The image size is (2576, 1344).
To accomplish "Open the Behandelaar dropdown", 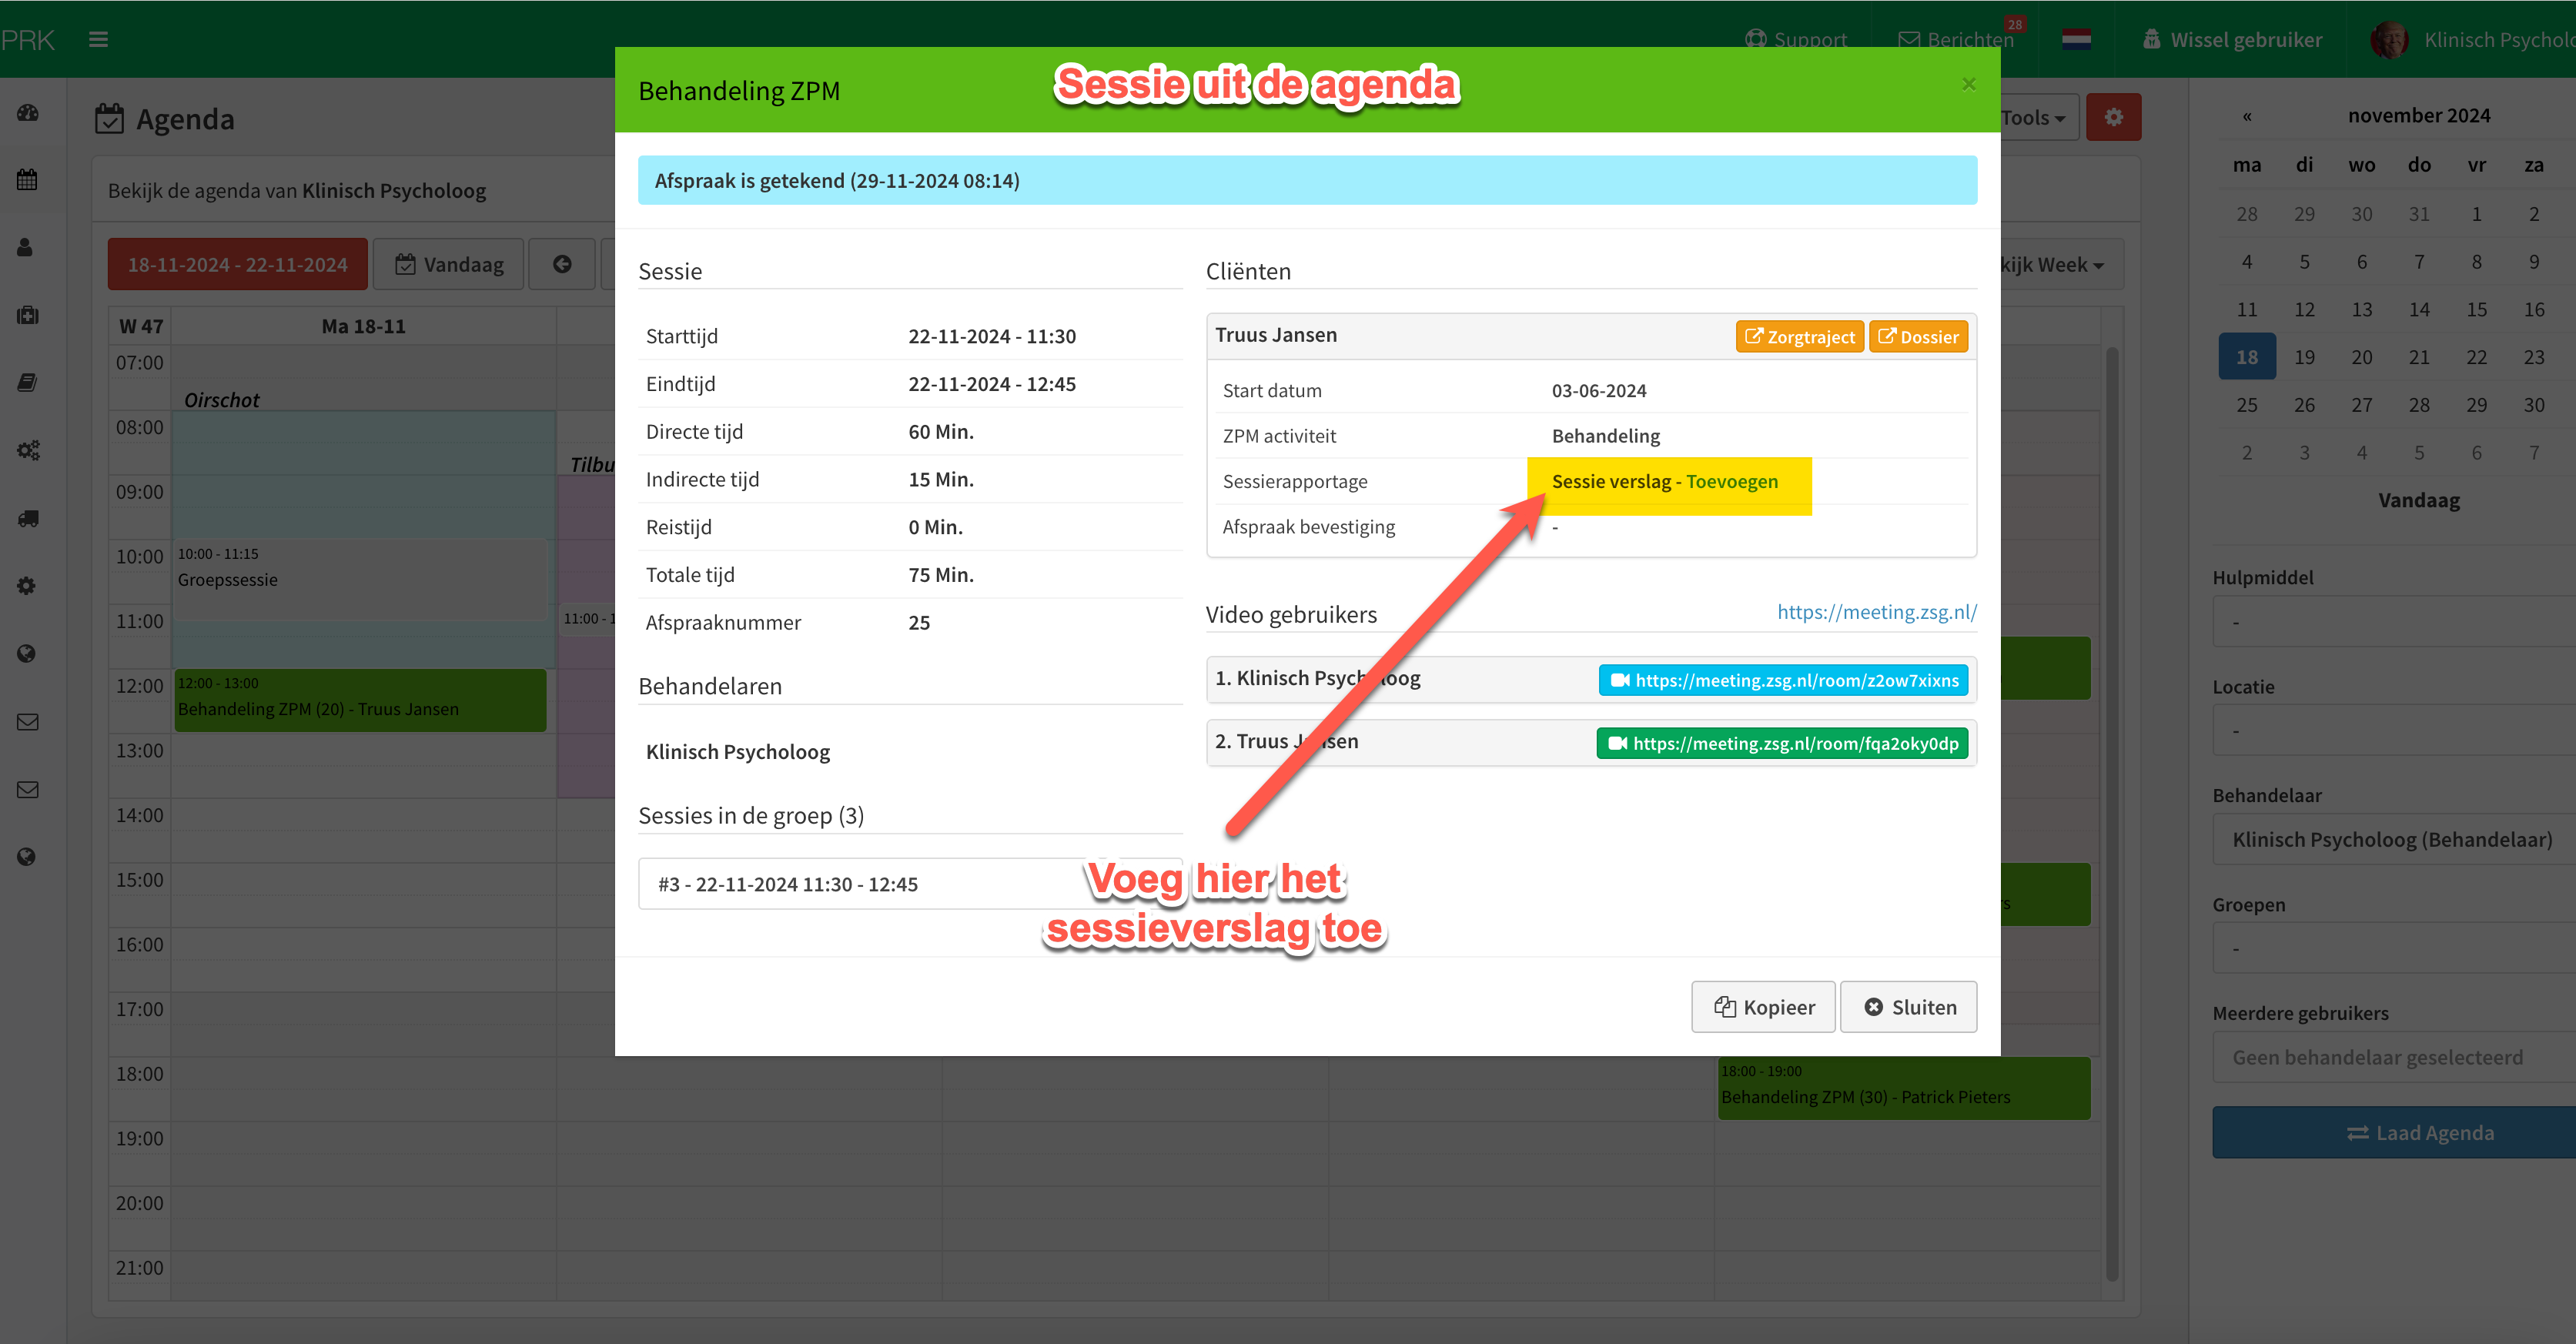I will pyautogui.click(x=2394, y=840).
